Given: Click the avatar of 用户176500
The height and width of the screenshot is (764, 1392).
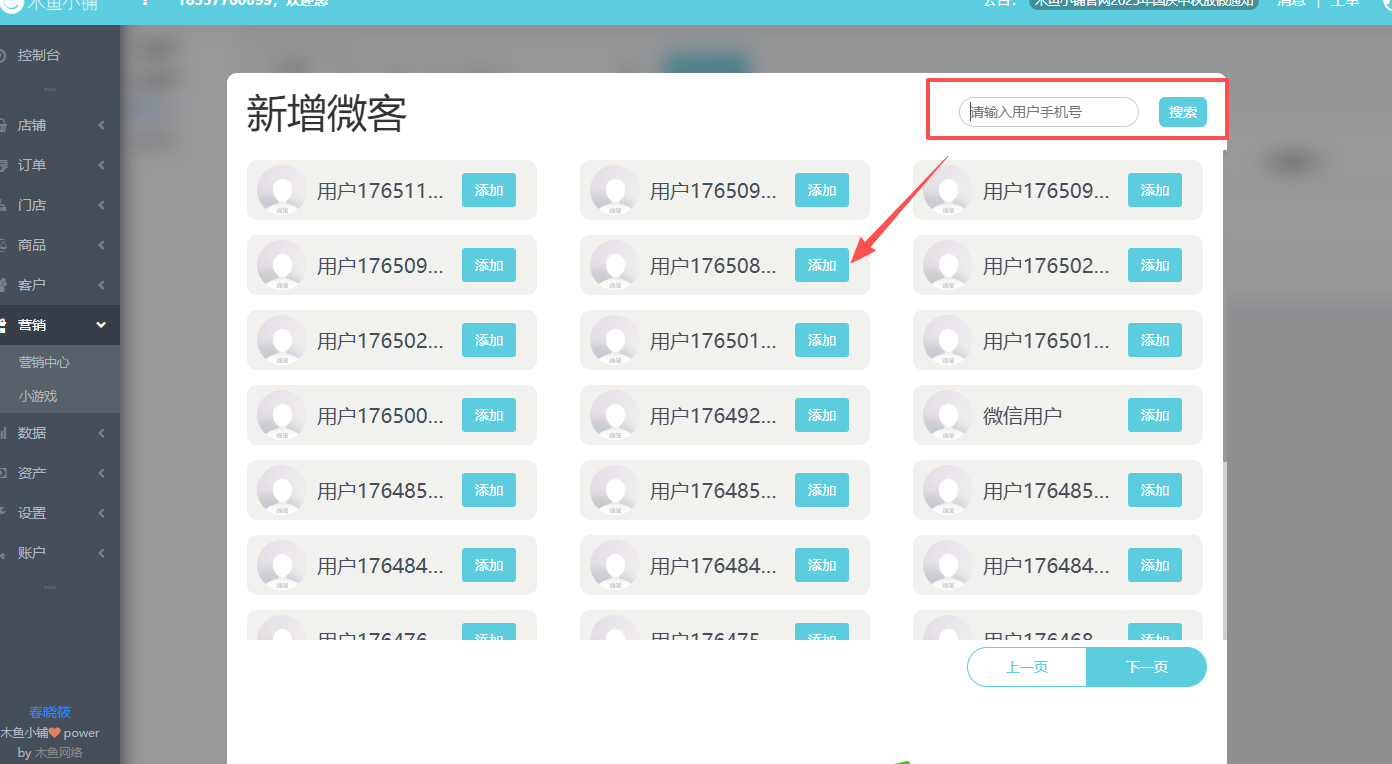Looking at the screenshot, I should (x=281, y=415).
